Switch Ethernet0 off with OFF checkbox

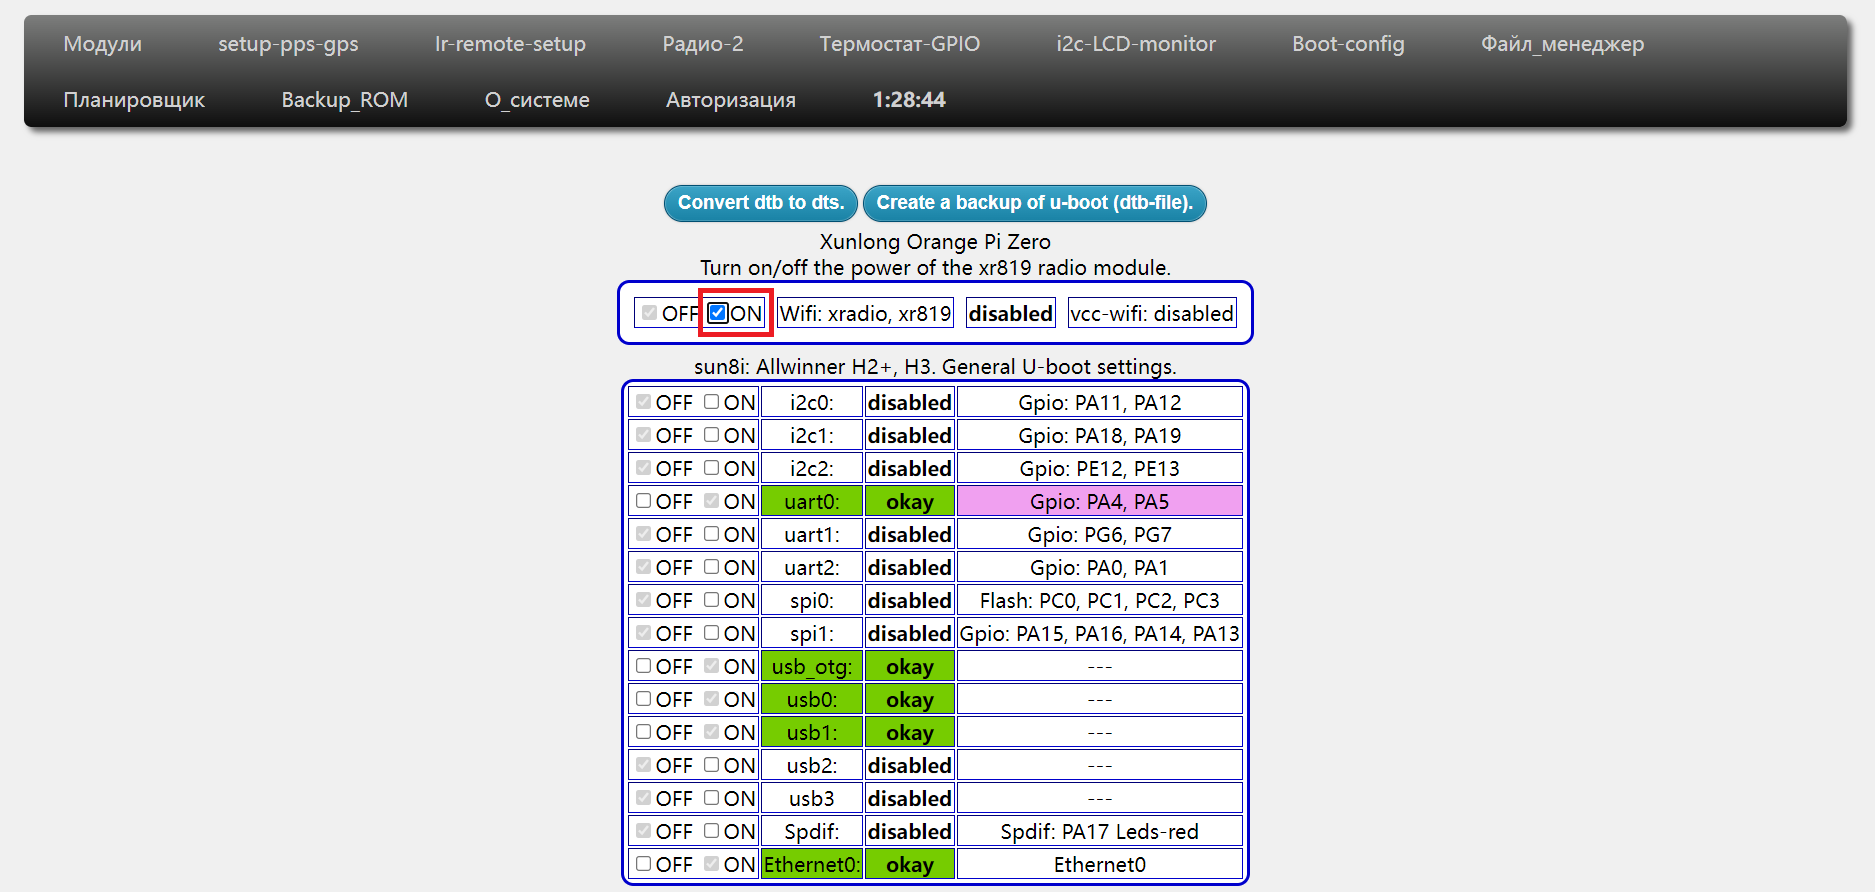point(644,864)
